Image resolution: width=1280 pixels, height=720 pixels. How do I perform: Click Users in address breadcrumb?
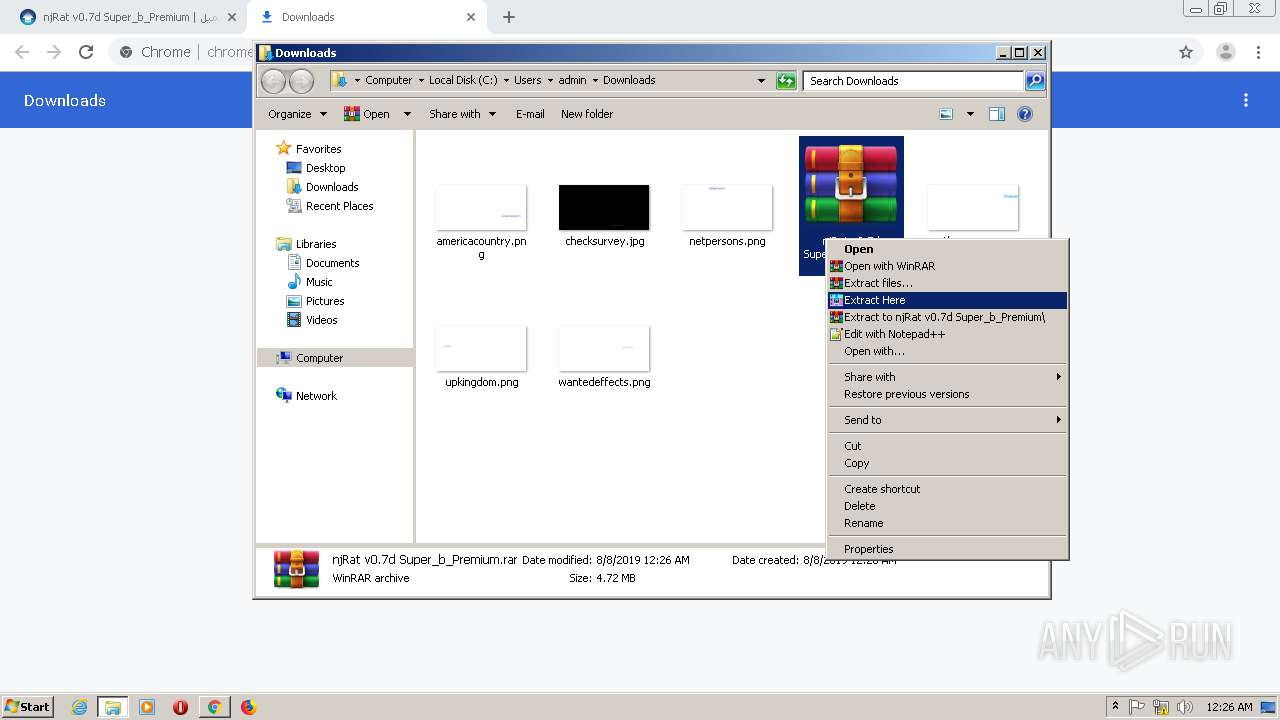(x=527, y=80)
